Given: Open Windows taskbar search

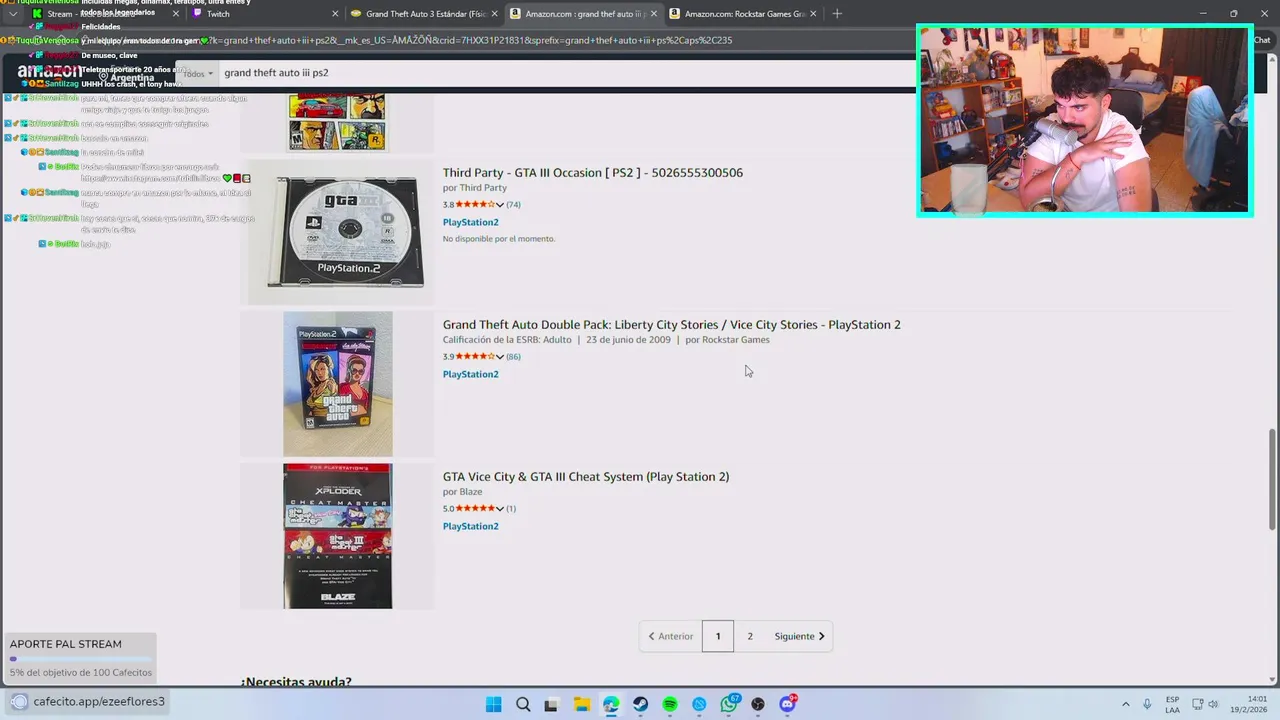Looking at the screenshot, I should [523, 704].
